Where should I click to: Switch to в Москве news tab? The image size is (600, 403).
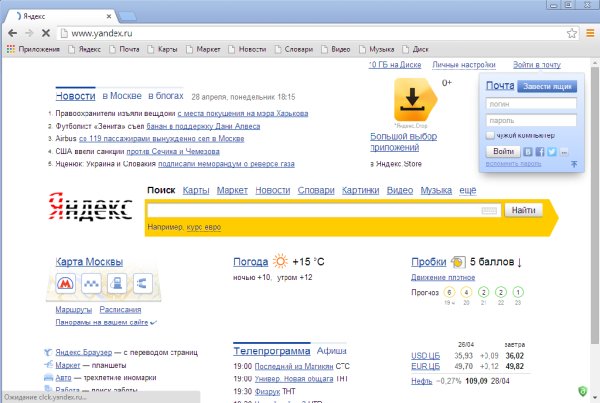click(122, 96)
